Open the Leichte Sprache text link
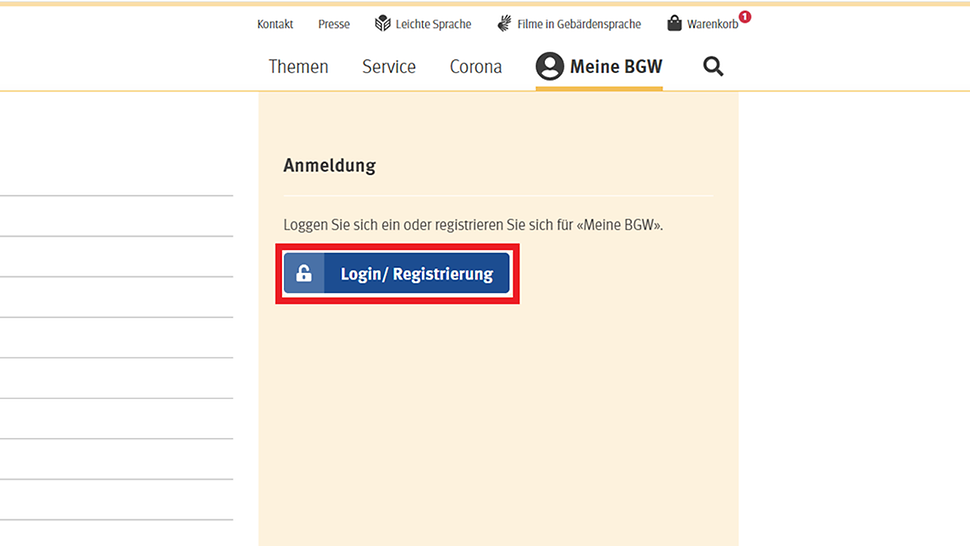This screenshot has height=546, width=970. 433,24
